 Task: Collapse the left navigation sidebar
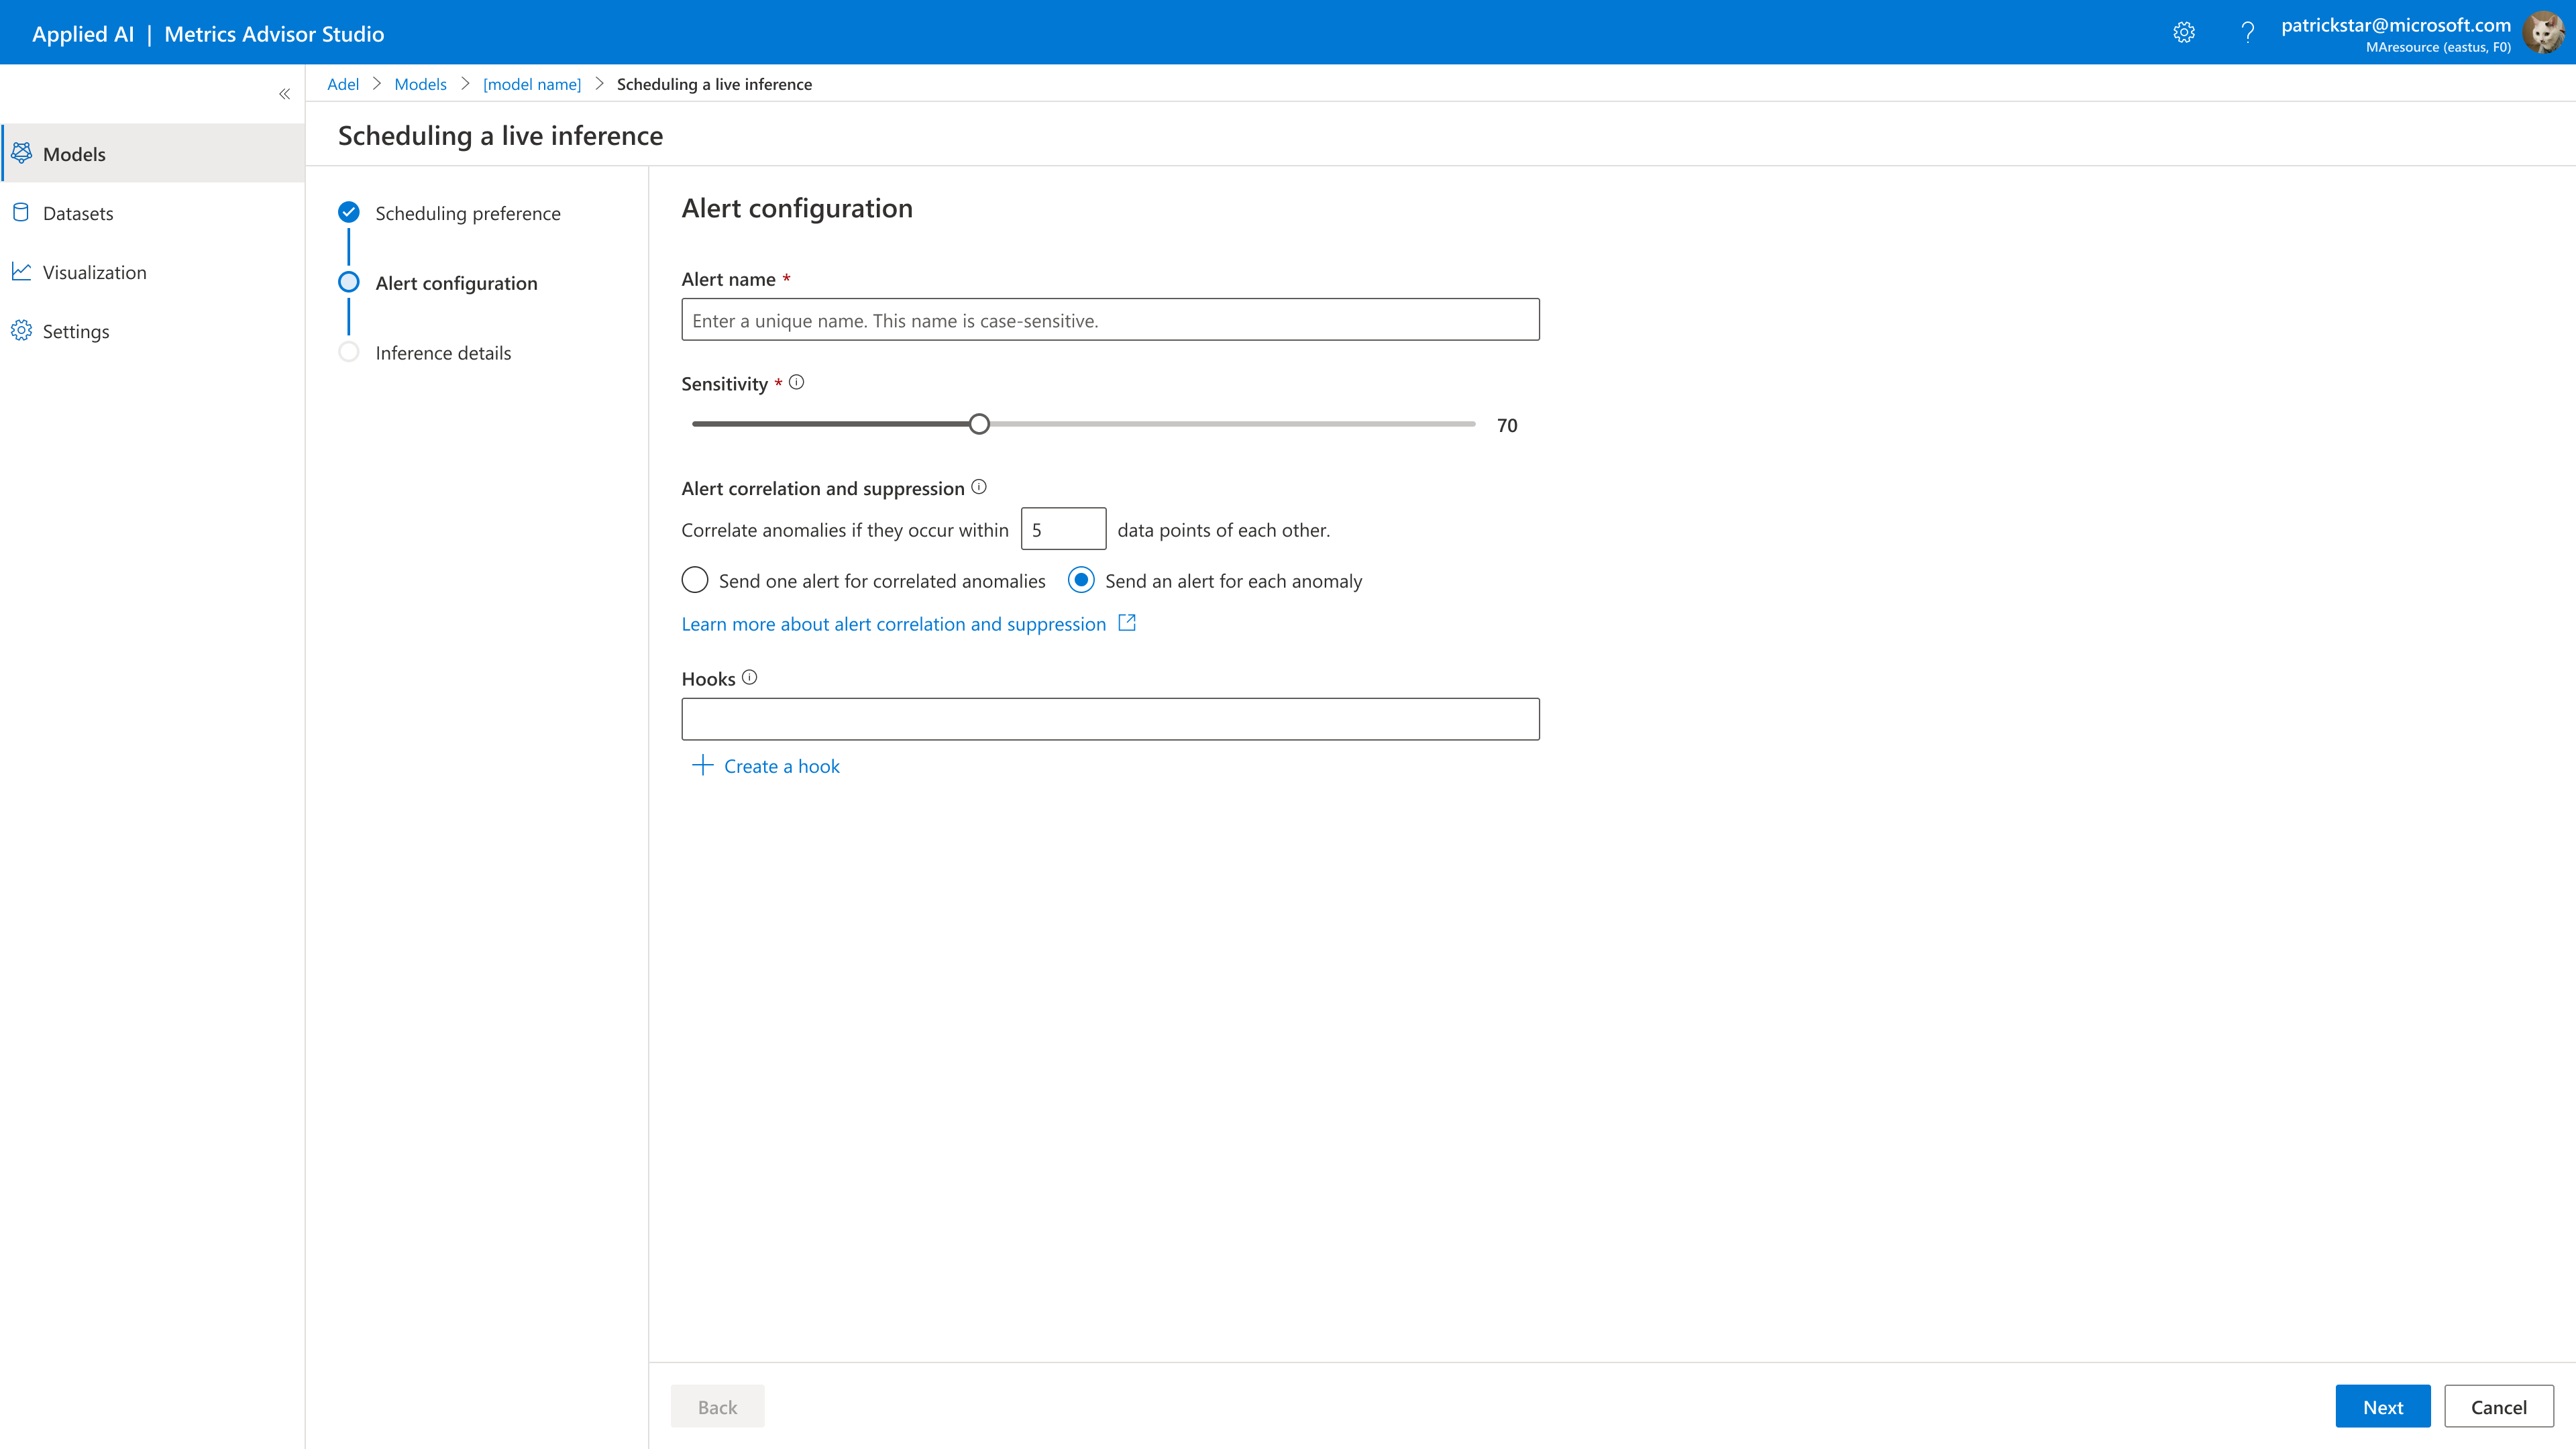pyautogui.click(x=284, y=94)
